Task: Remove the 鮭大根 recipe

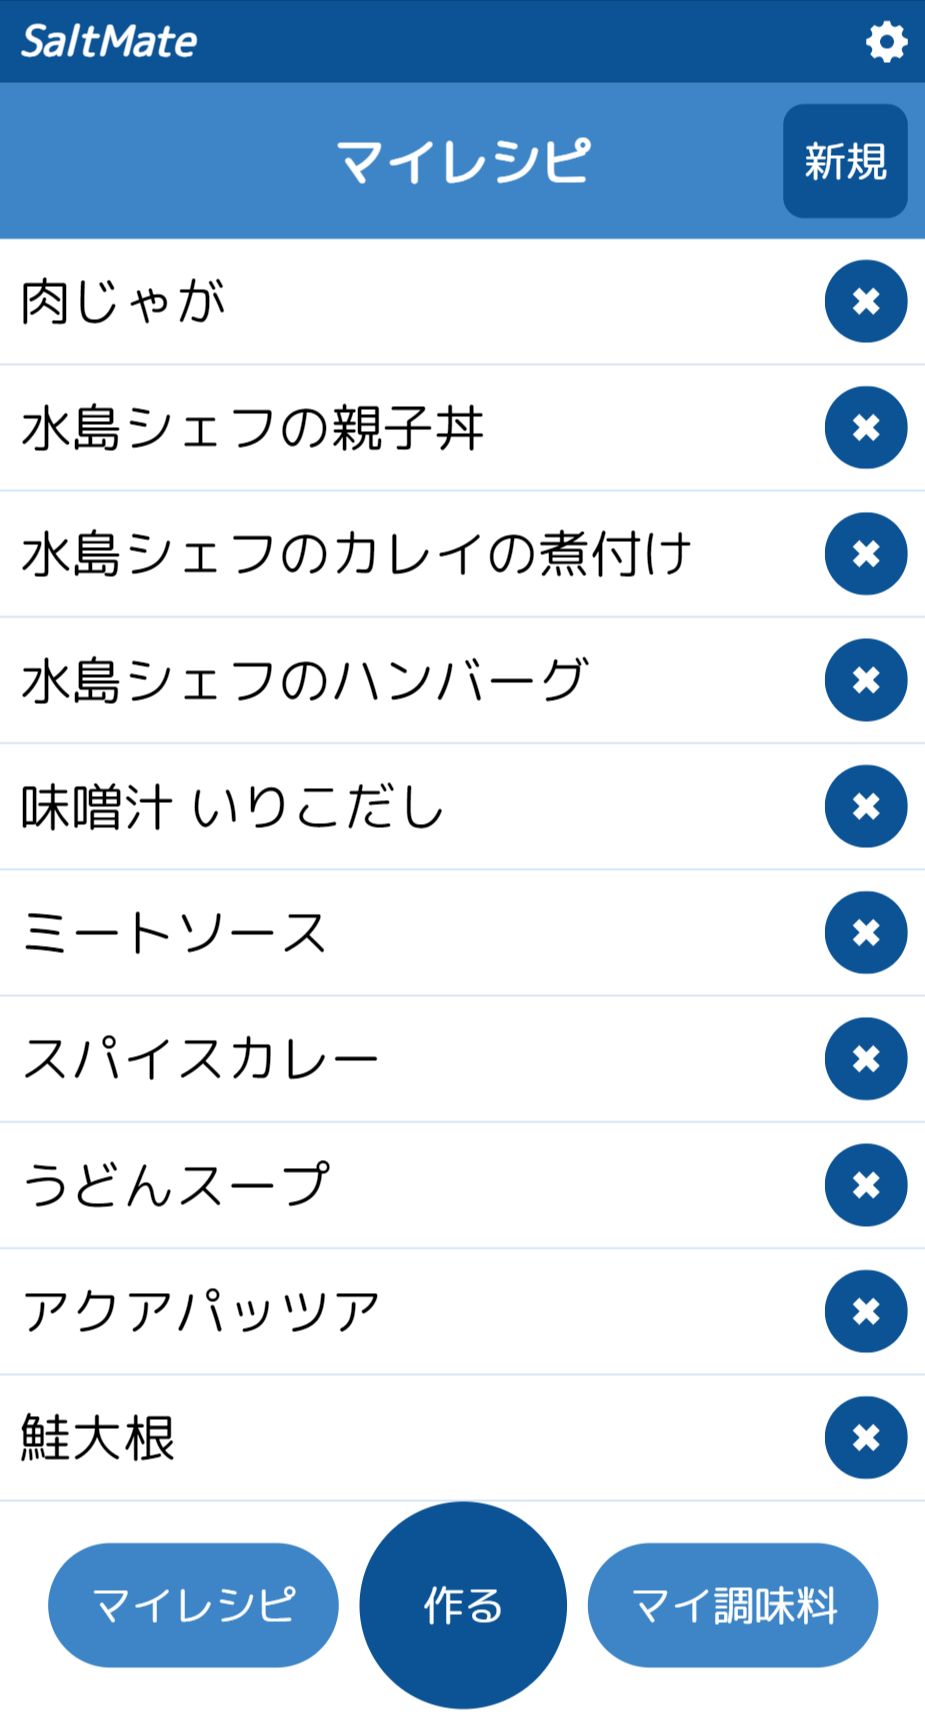Action: tap(866, 1438)
